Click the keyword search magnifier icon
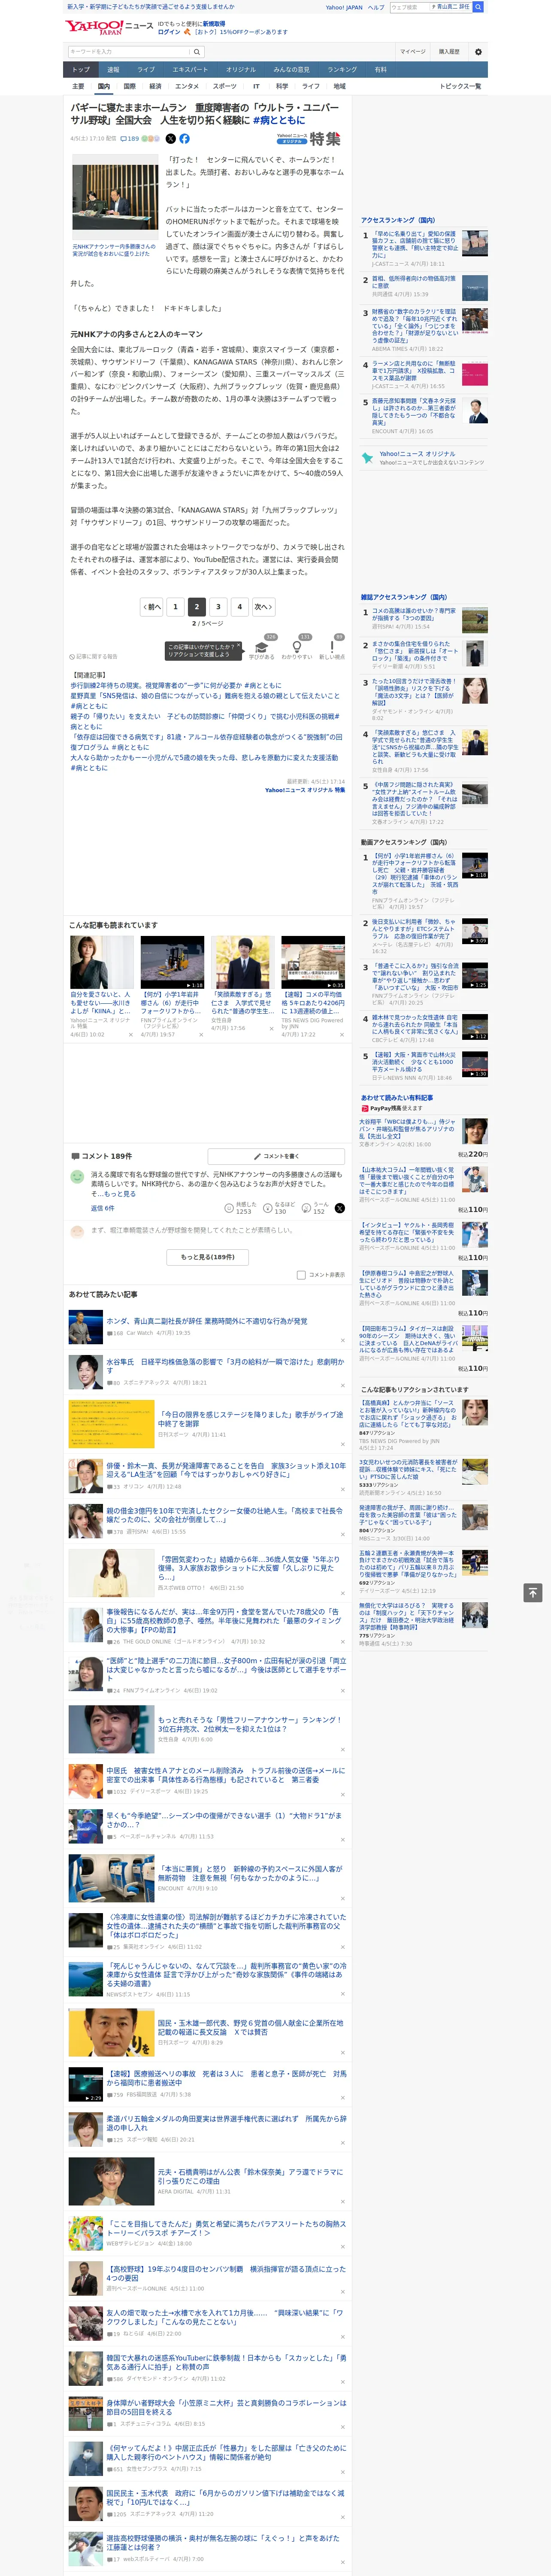551x2576 pixels. point(197,52)
